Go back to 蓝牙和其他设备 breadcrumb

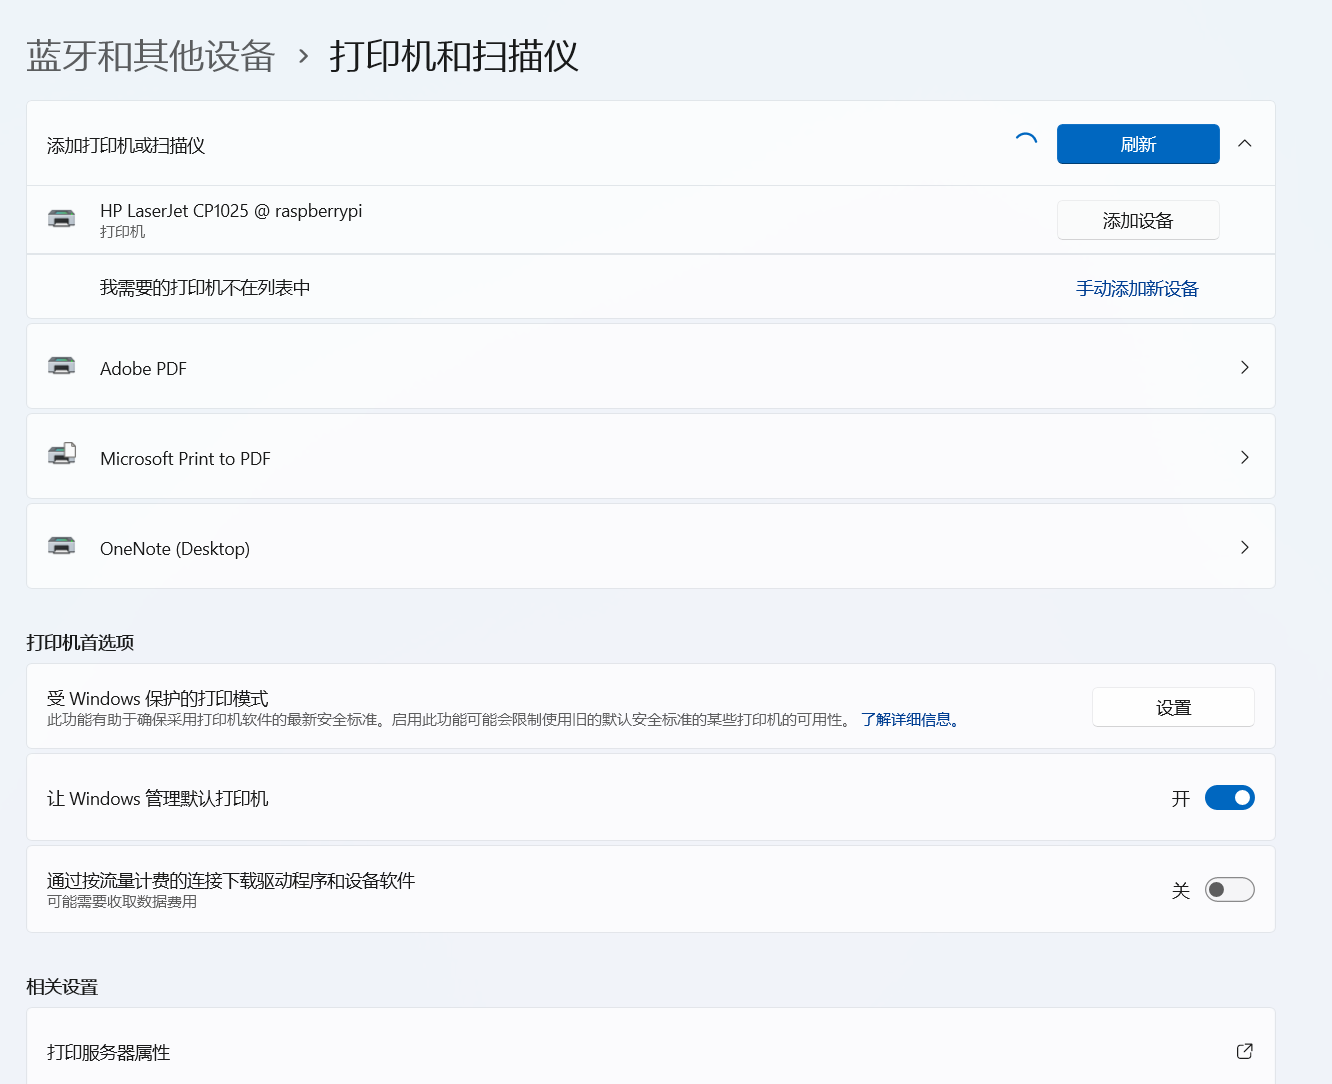[150, 56]
